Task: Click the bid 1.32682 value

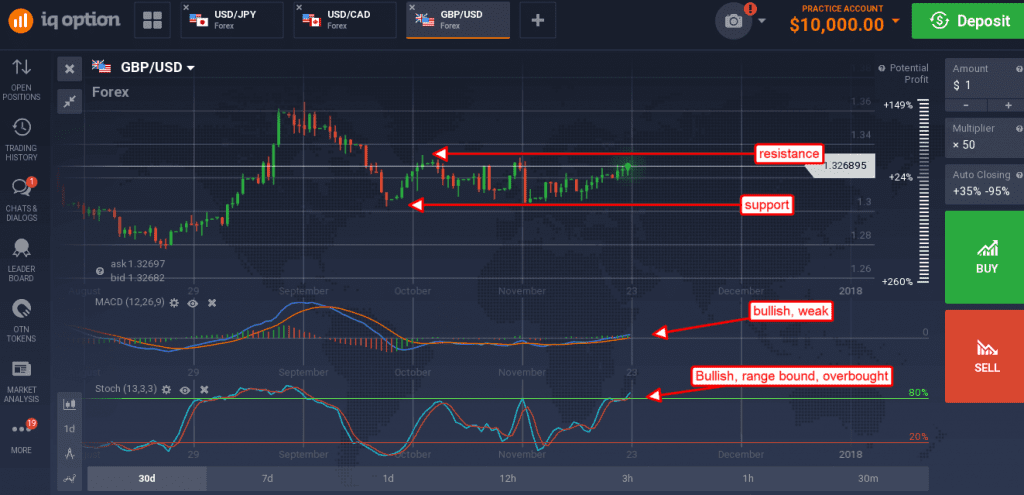Action: click(x=138, y=278)
